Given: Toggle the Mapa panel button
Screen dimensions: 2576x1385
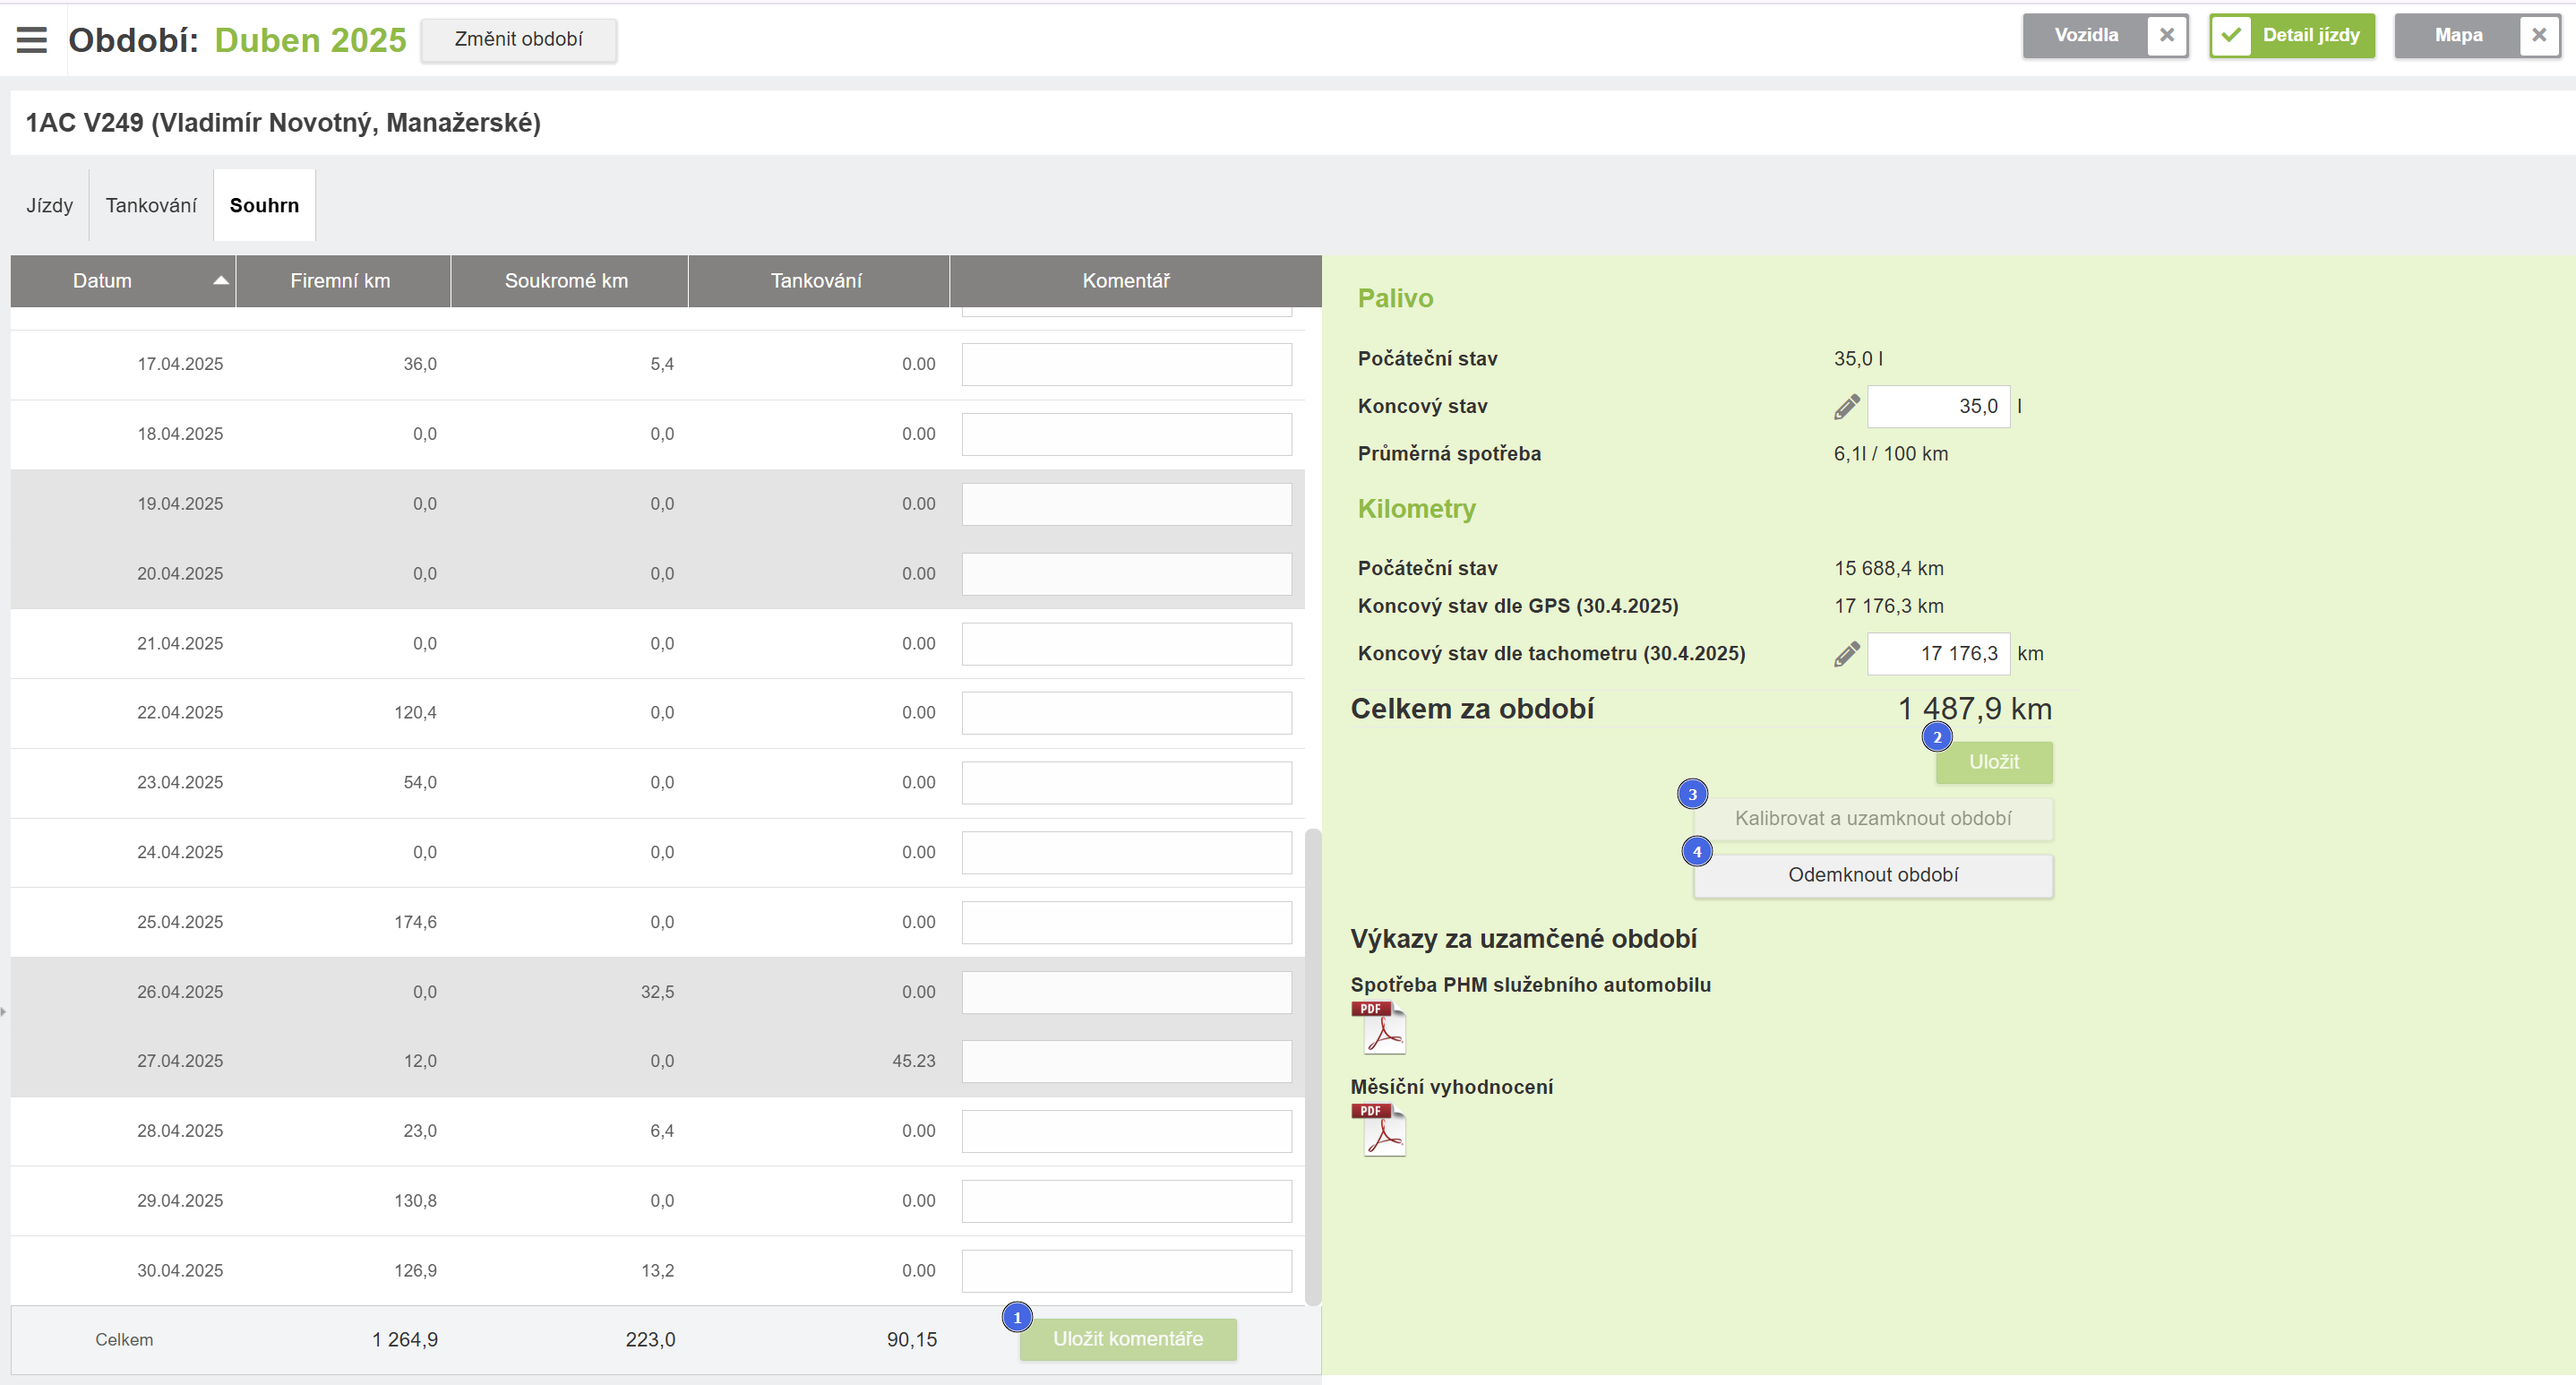Looking at the screenshot, I should point(2457,35).
